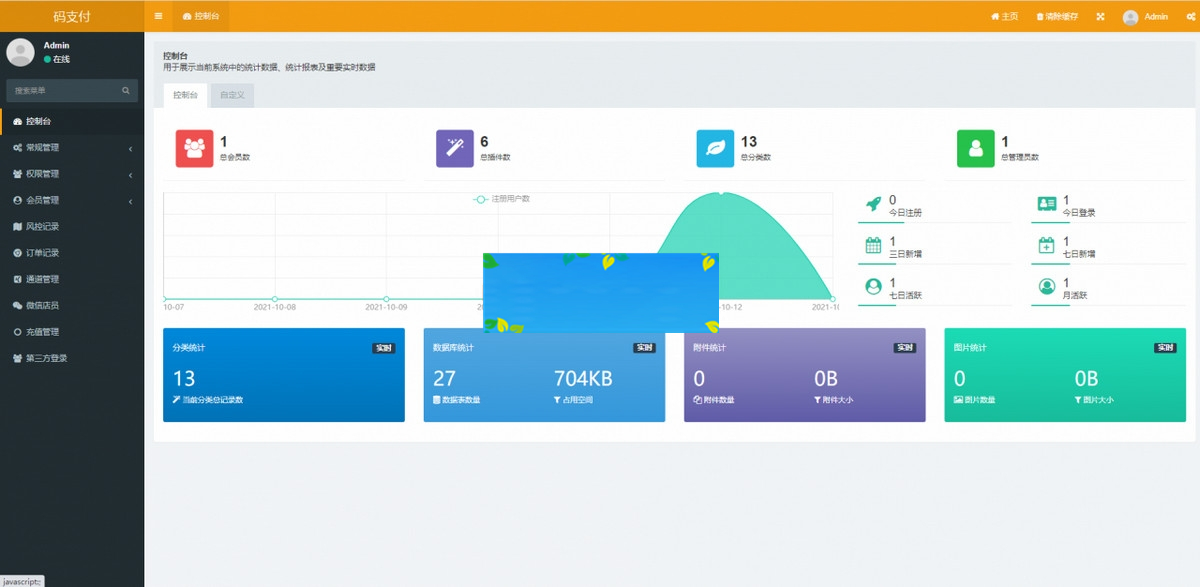
Task: Click the fullscreen icon in top bar
Action: [1100, 17]
